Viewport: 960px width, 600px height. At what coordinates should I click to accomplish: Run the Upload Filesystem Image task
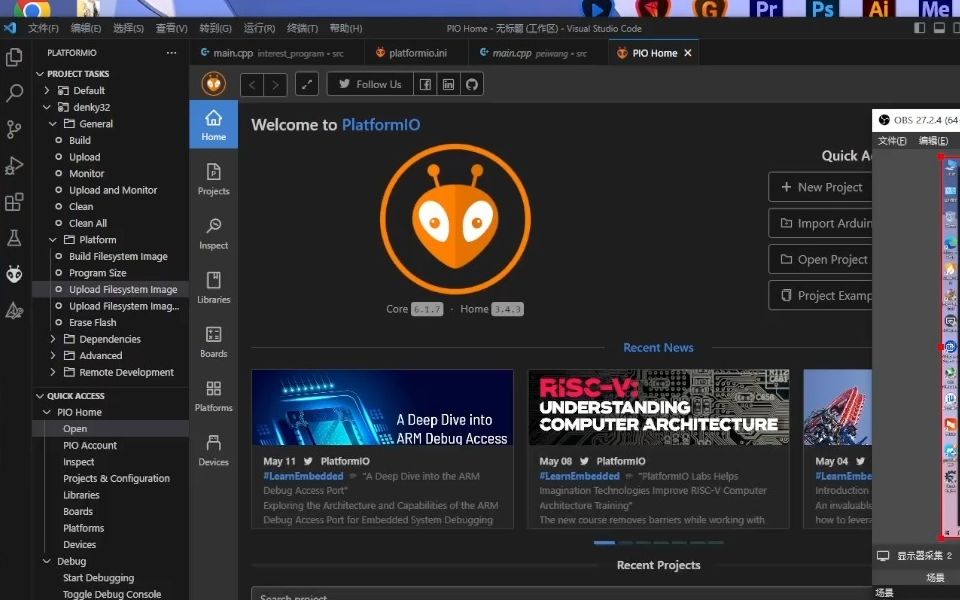coord(123,289)
